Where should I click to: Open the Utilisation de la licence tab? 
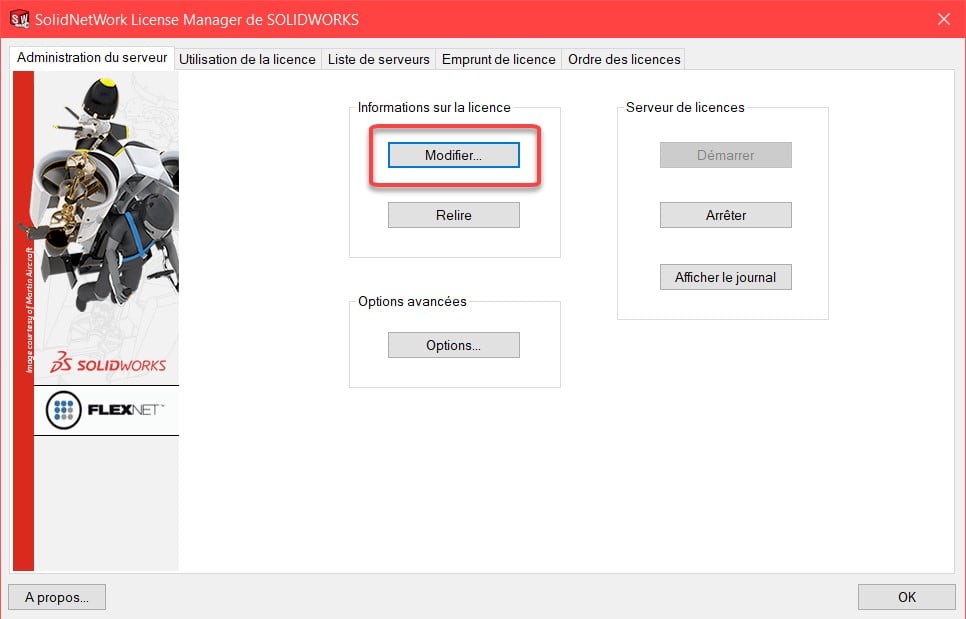coord(247,59)
